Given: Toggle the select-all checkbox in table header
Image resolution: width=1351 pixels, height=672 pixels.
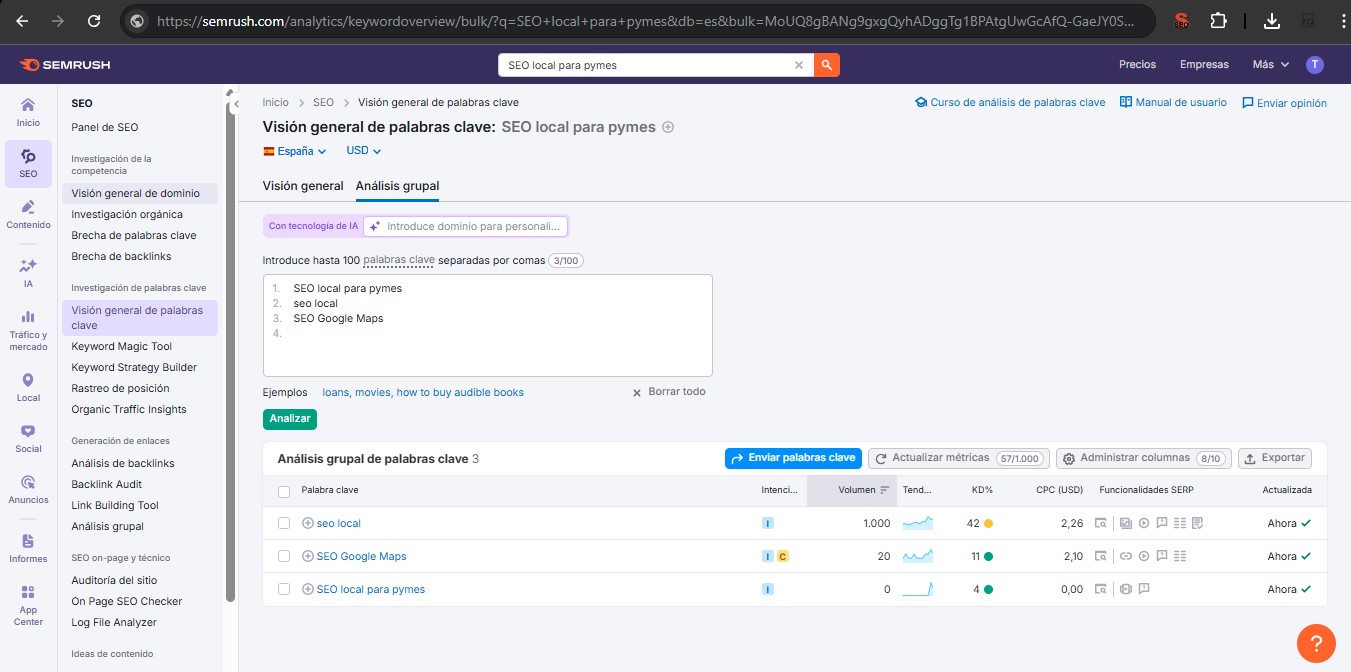Looking at the screenshot, I should pos(284,491).
